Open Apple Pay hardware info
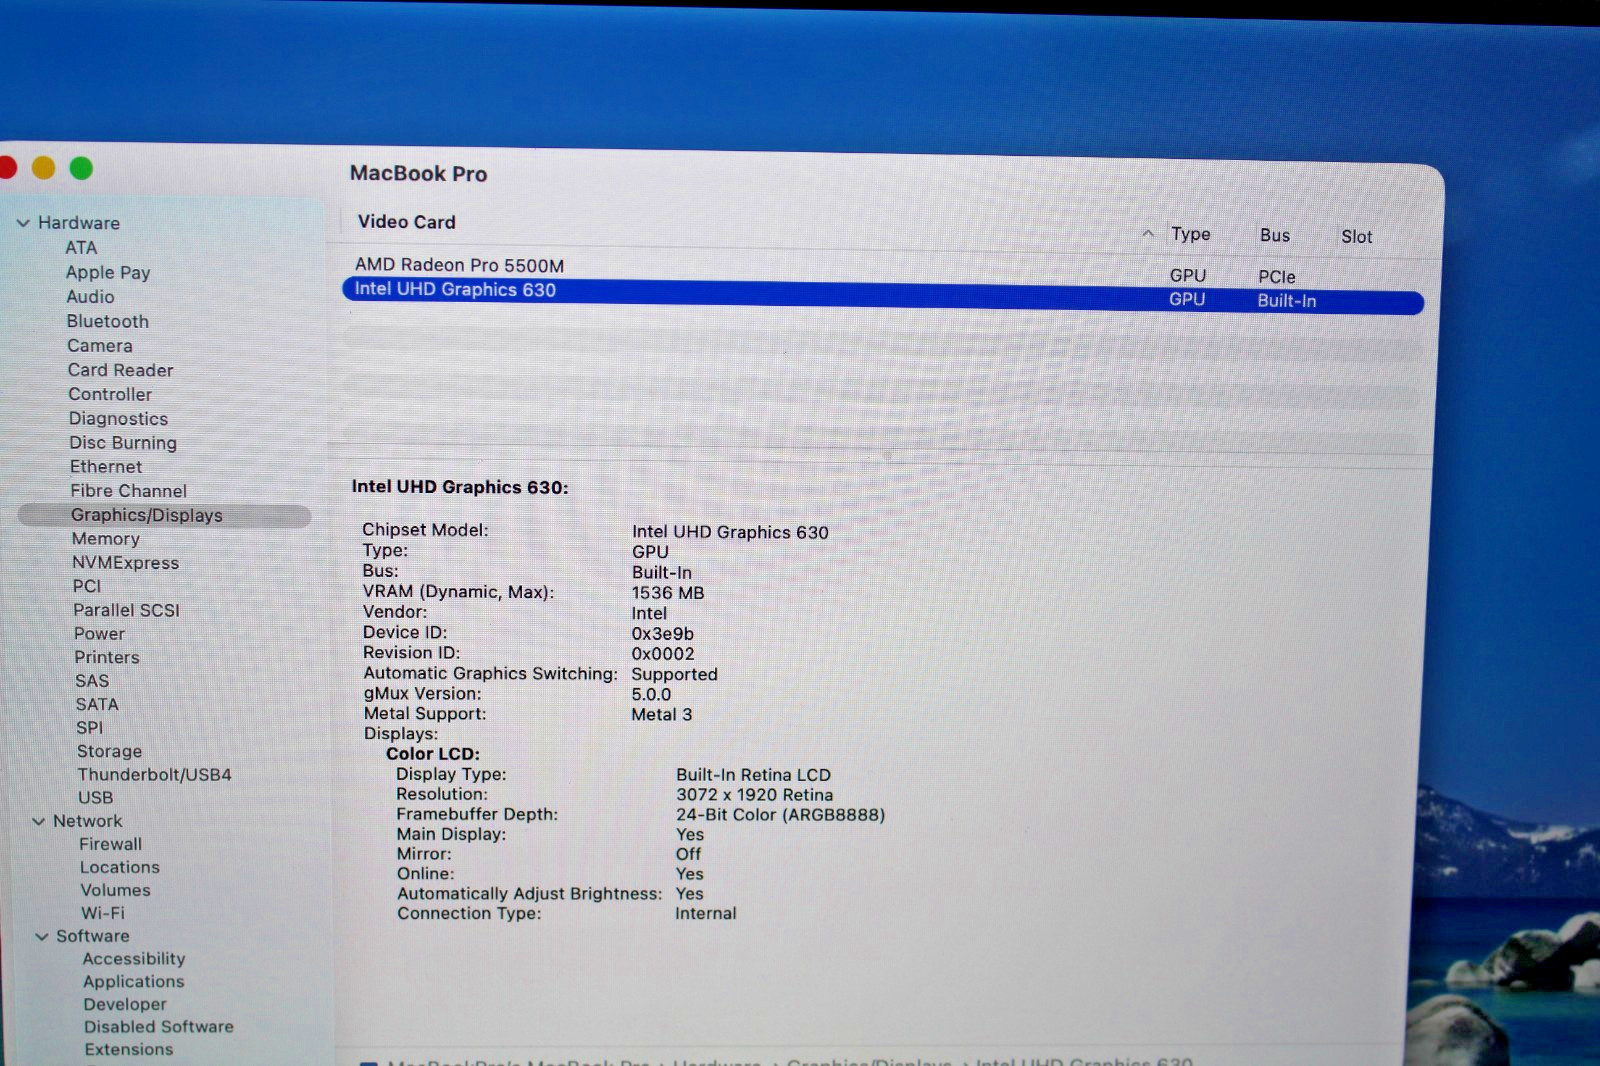The image size is (1600, 1066). point(108,272)
